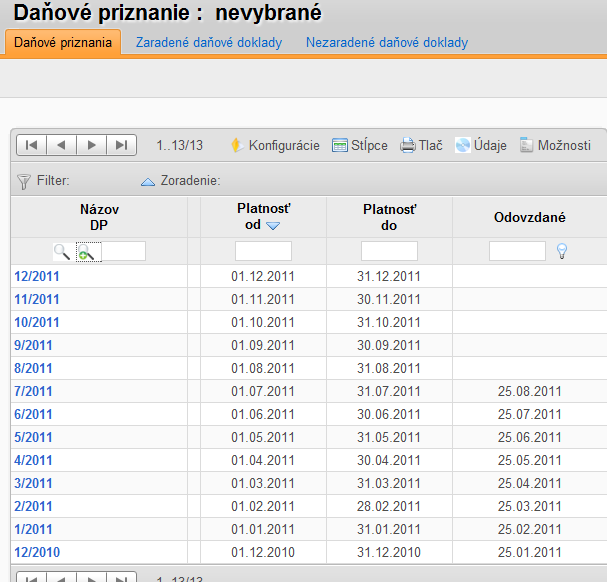This screenshot has width=607, height=582.
Task: Click Platnosť od filter input
Action: (263, 251)
